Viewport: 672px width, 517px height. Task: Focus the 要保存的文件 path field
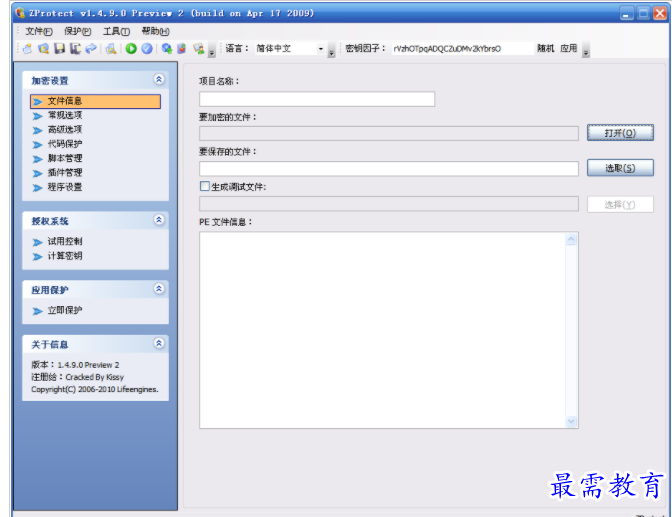pos(389,168)
